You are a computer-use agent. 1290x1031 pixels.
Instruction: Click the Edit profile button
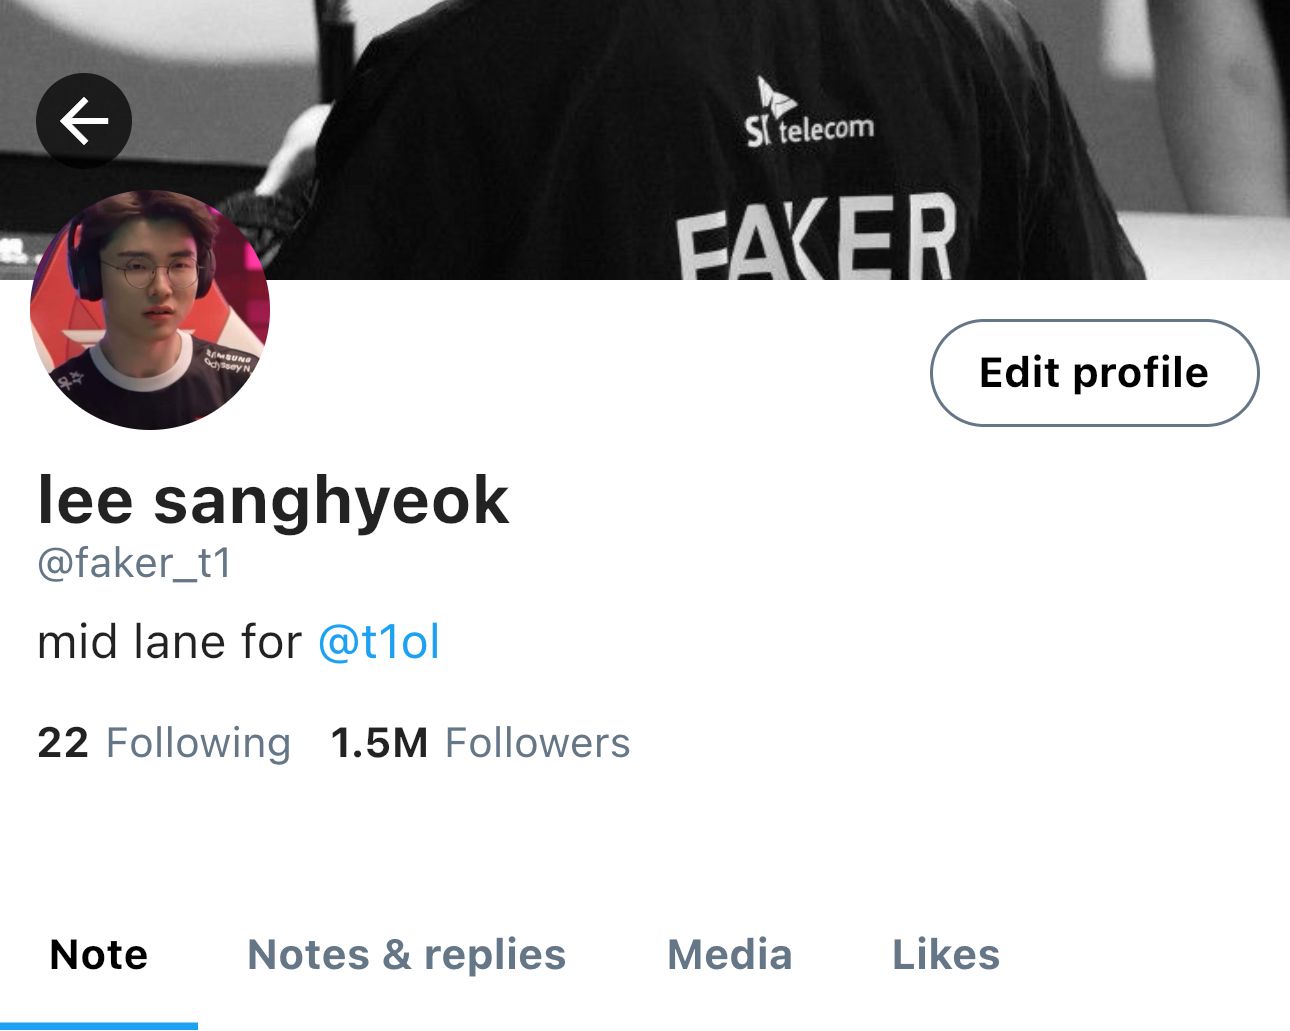tap(1094, 373)
